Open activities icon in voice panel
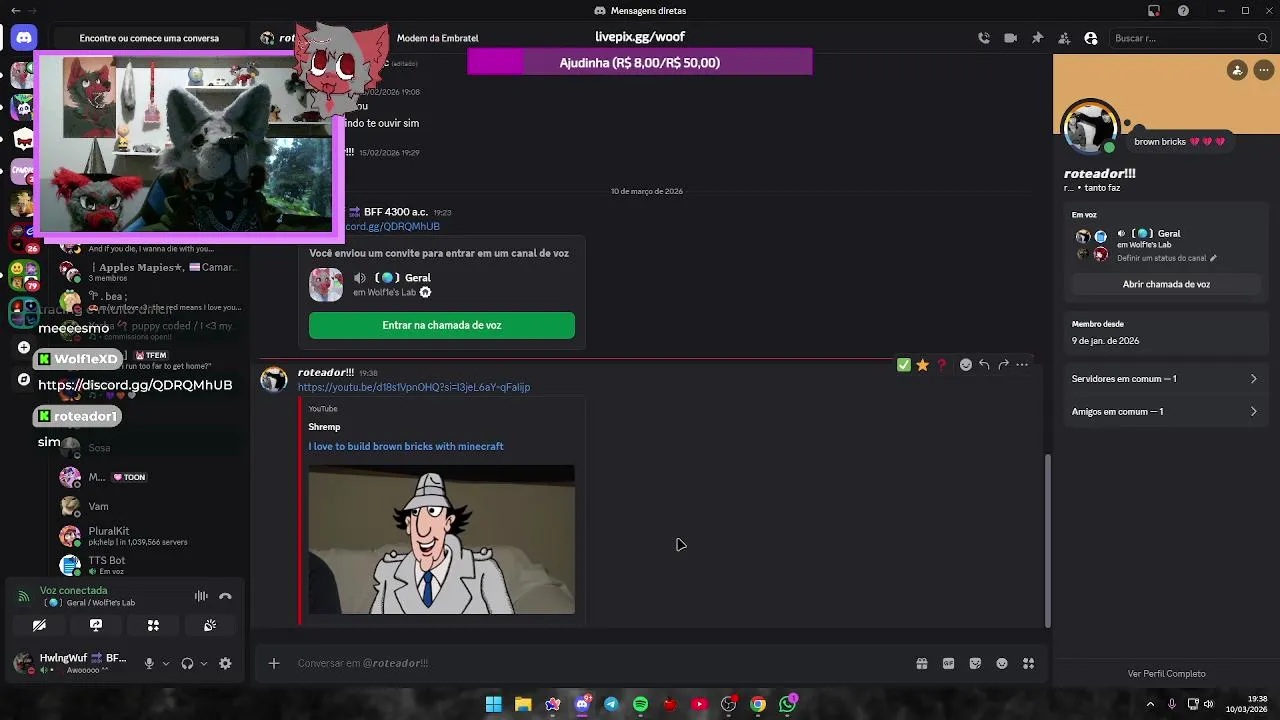The height and width of the screenshot is (720, 1280). (x=153, y=625)
